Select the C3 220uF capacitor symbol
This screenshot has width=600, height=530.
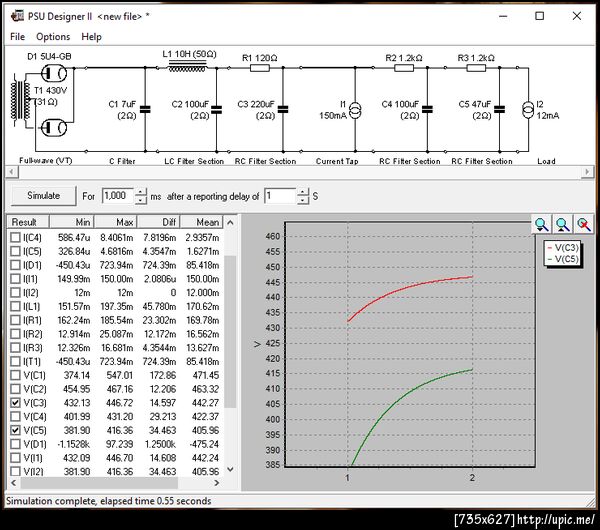coord(283,109)
